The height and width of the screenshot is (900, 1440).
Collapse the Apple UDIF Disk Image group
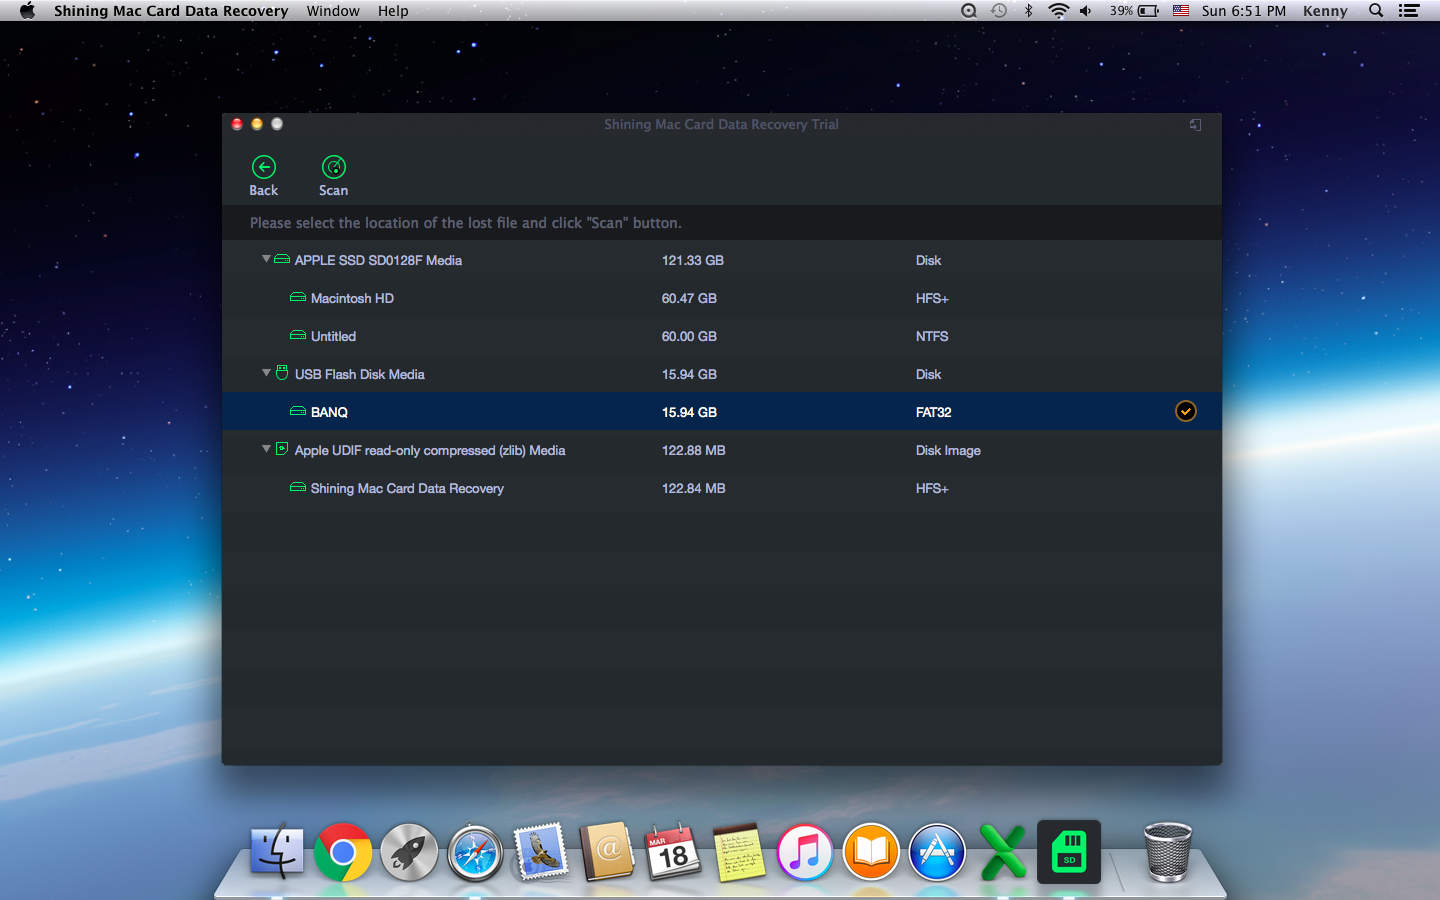tap(266, 449)
